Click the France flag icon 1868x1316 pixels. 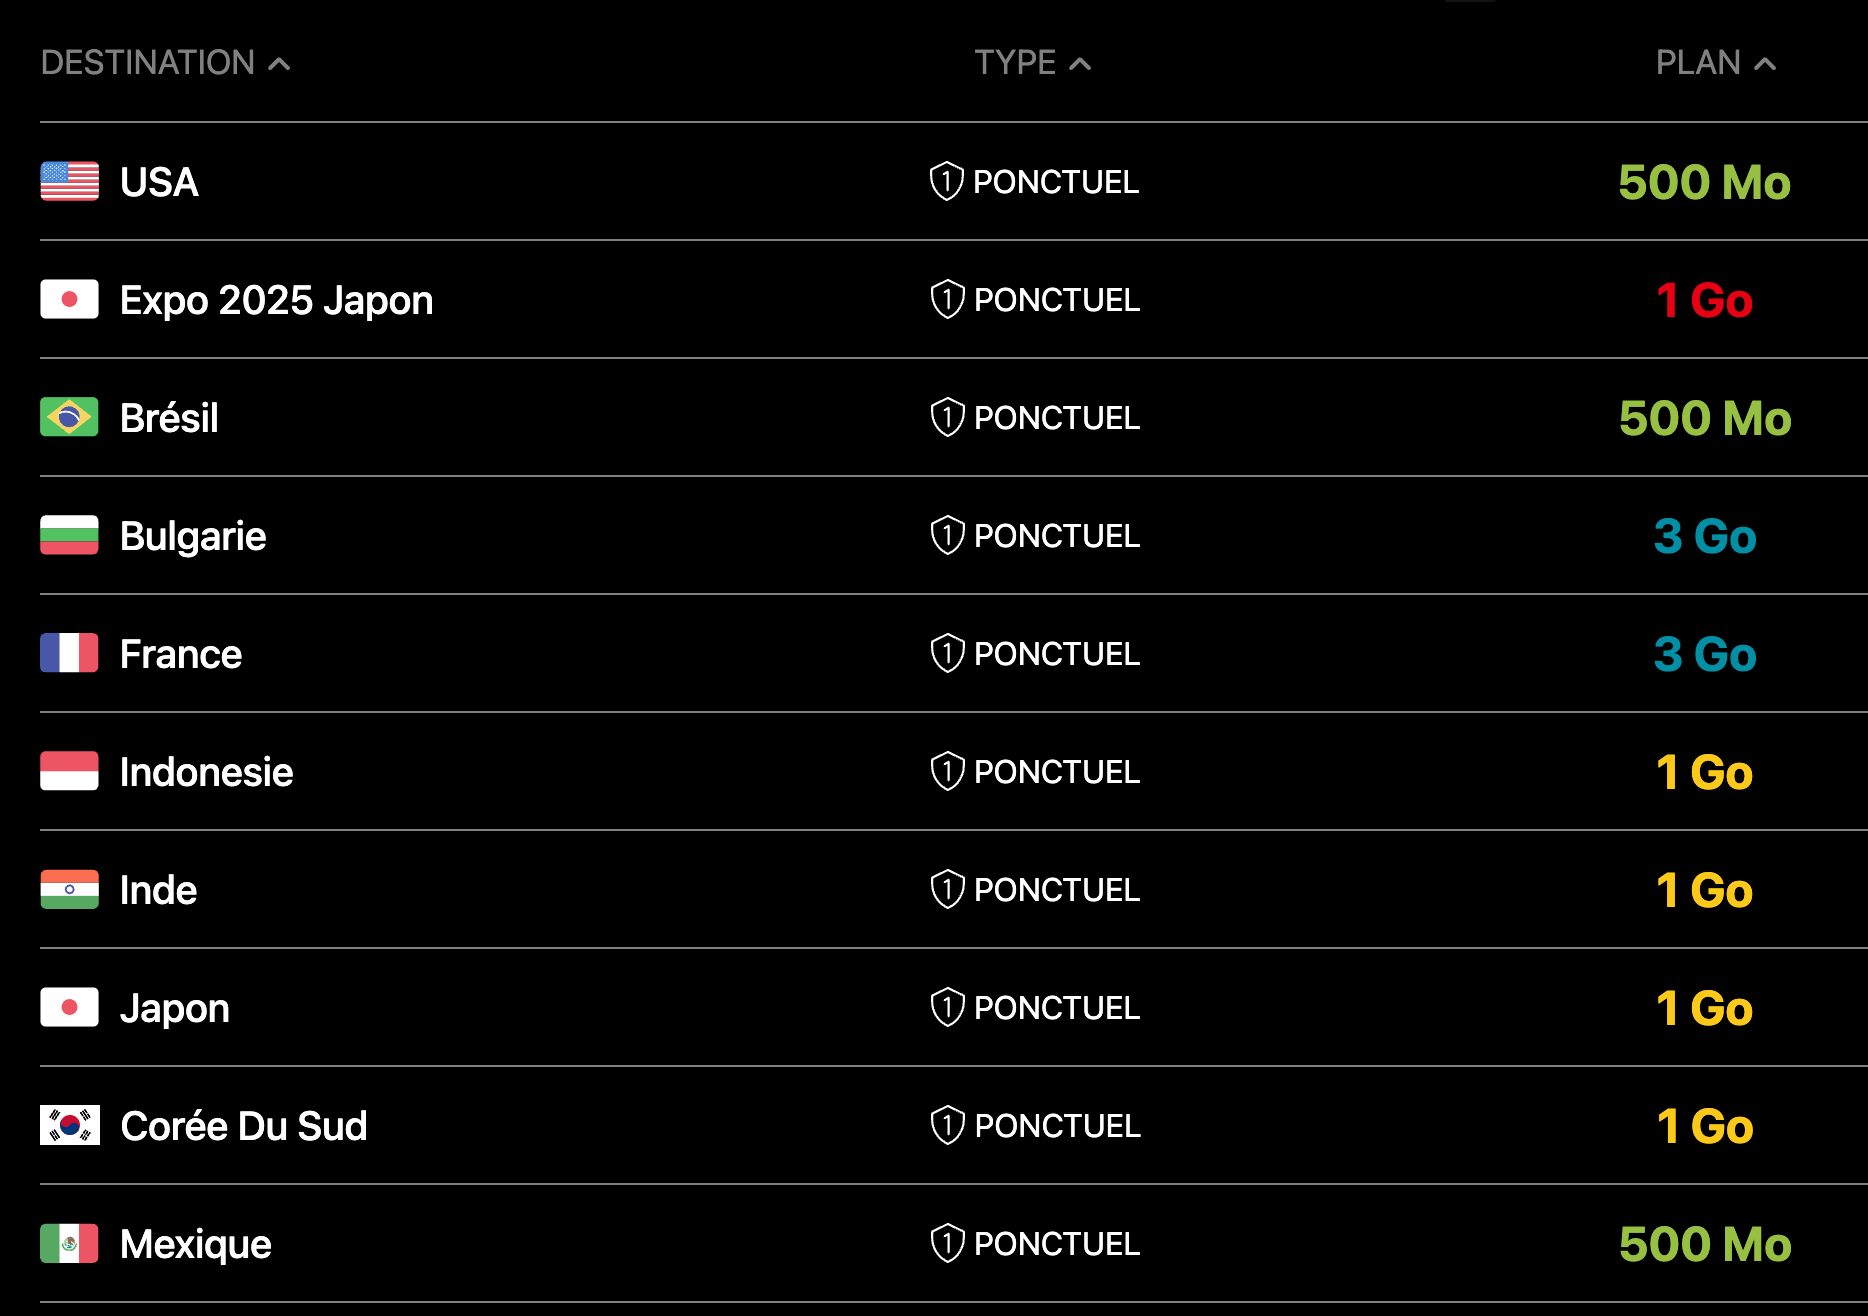[69, 654]
